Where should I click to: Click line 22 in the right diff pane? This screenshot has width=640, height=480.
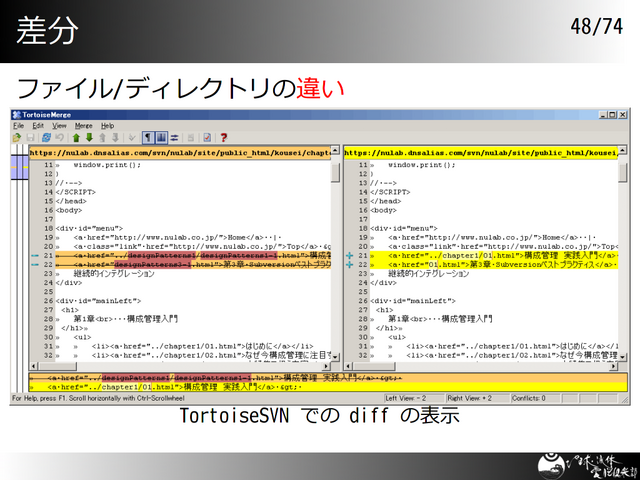[490, 264]
